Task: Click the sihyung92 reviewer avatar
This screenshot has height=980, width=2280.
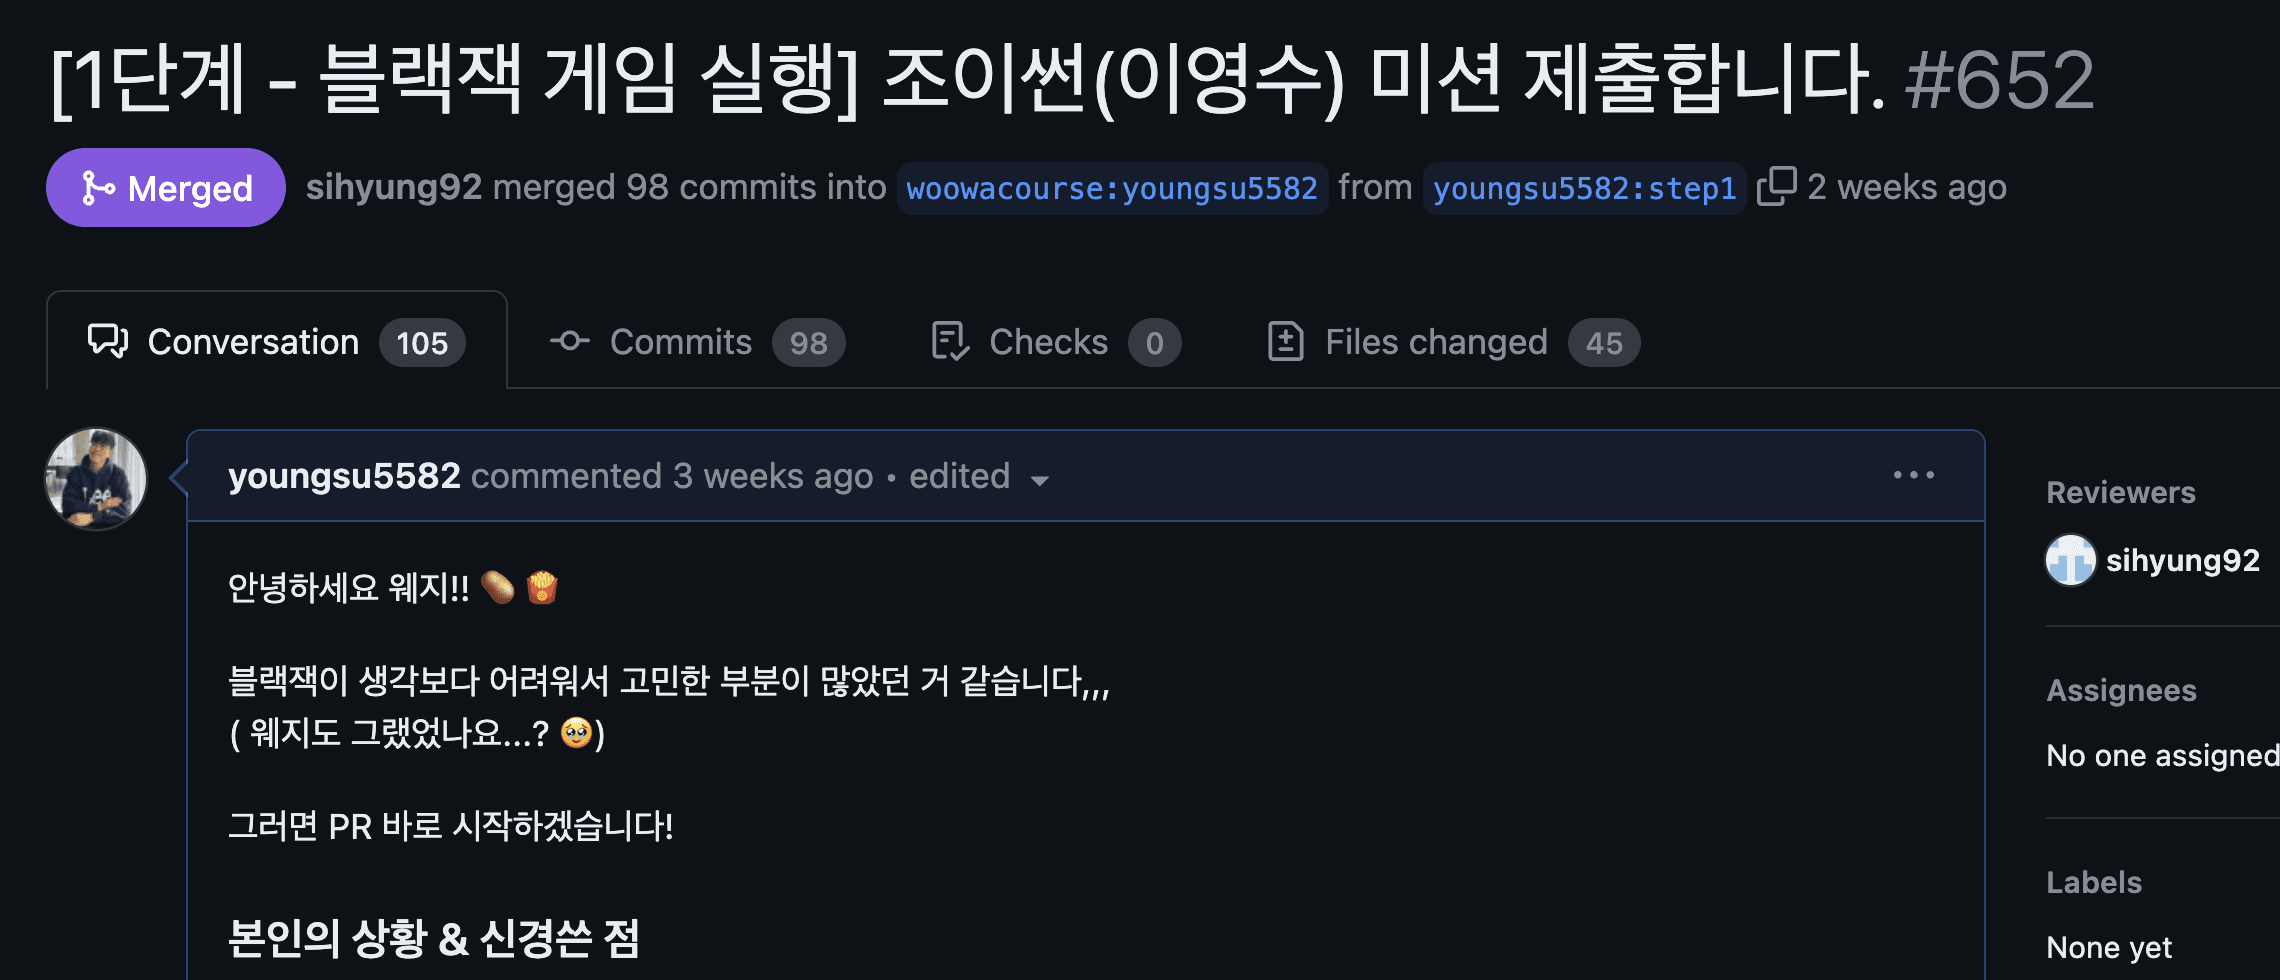Action: pyautogui.click(x=2070, y=560)
